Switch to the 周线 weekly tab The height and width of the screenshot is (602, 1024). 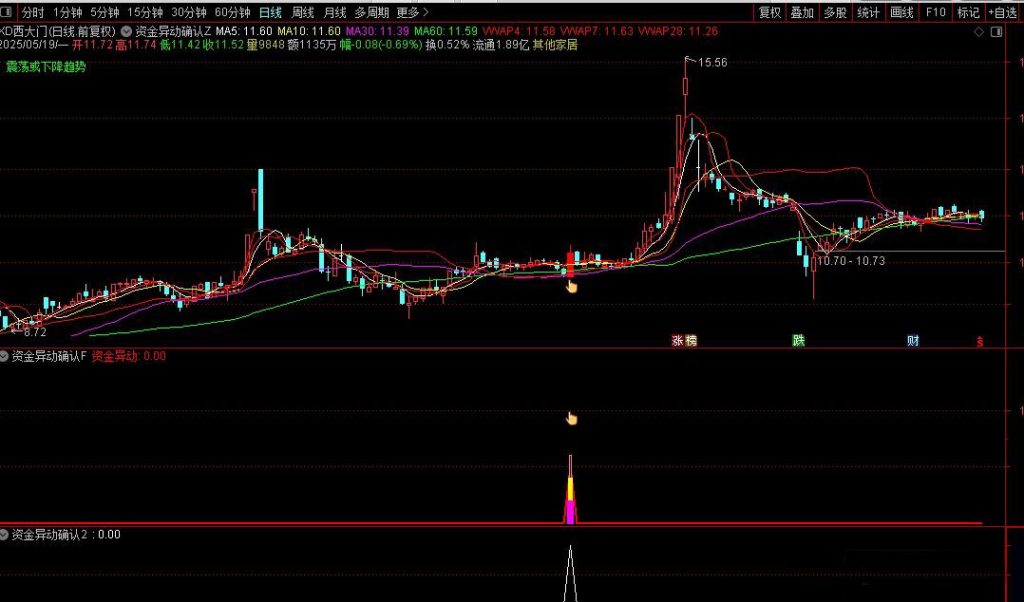tap(302, 13)
